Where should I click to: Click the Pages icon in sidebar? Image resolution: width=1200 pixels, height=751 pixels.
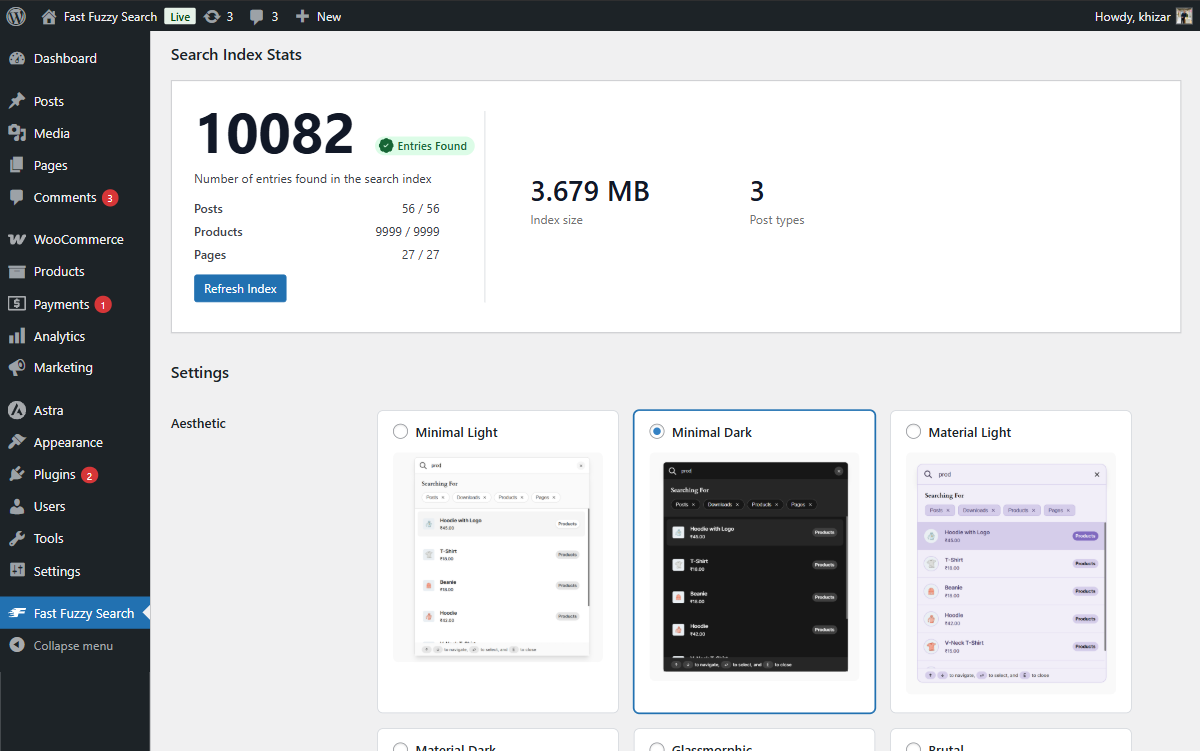[x=17, y=165]
